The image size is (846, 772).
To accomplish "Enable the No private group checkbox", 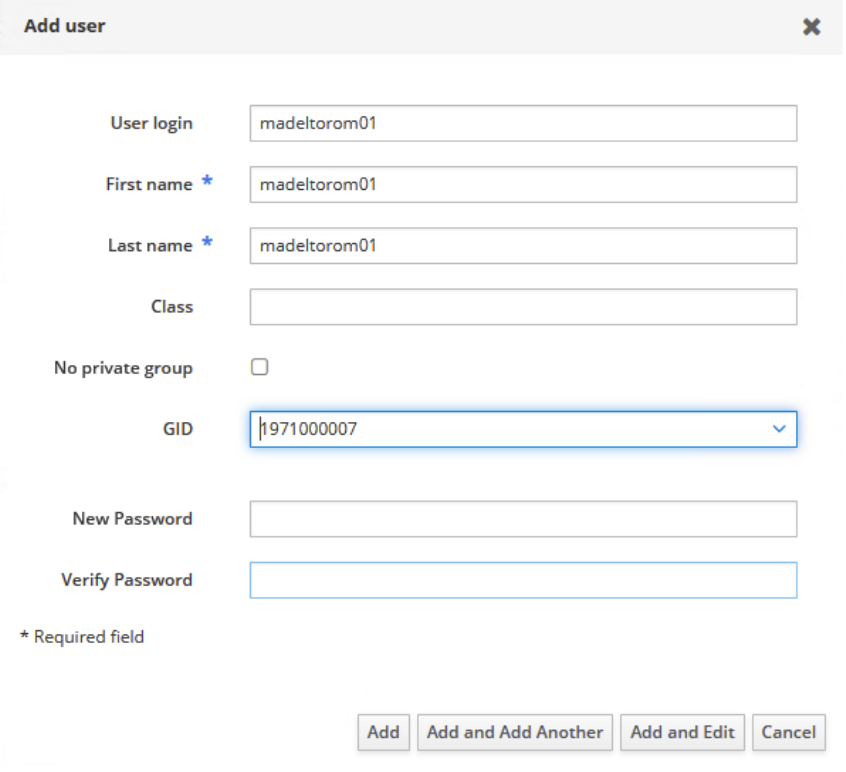I will [x=260, y=367].
